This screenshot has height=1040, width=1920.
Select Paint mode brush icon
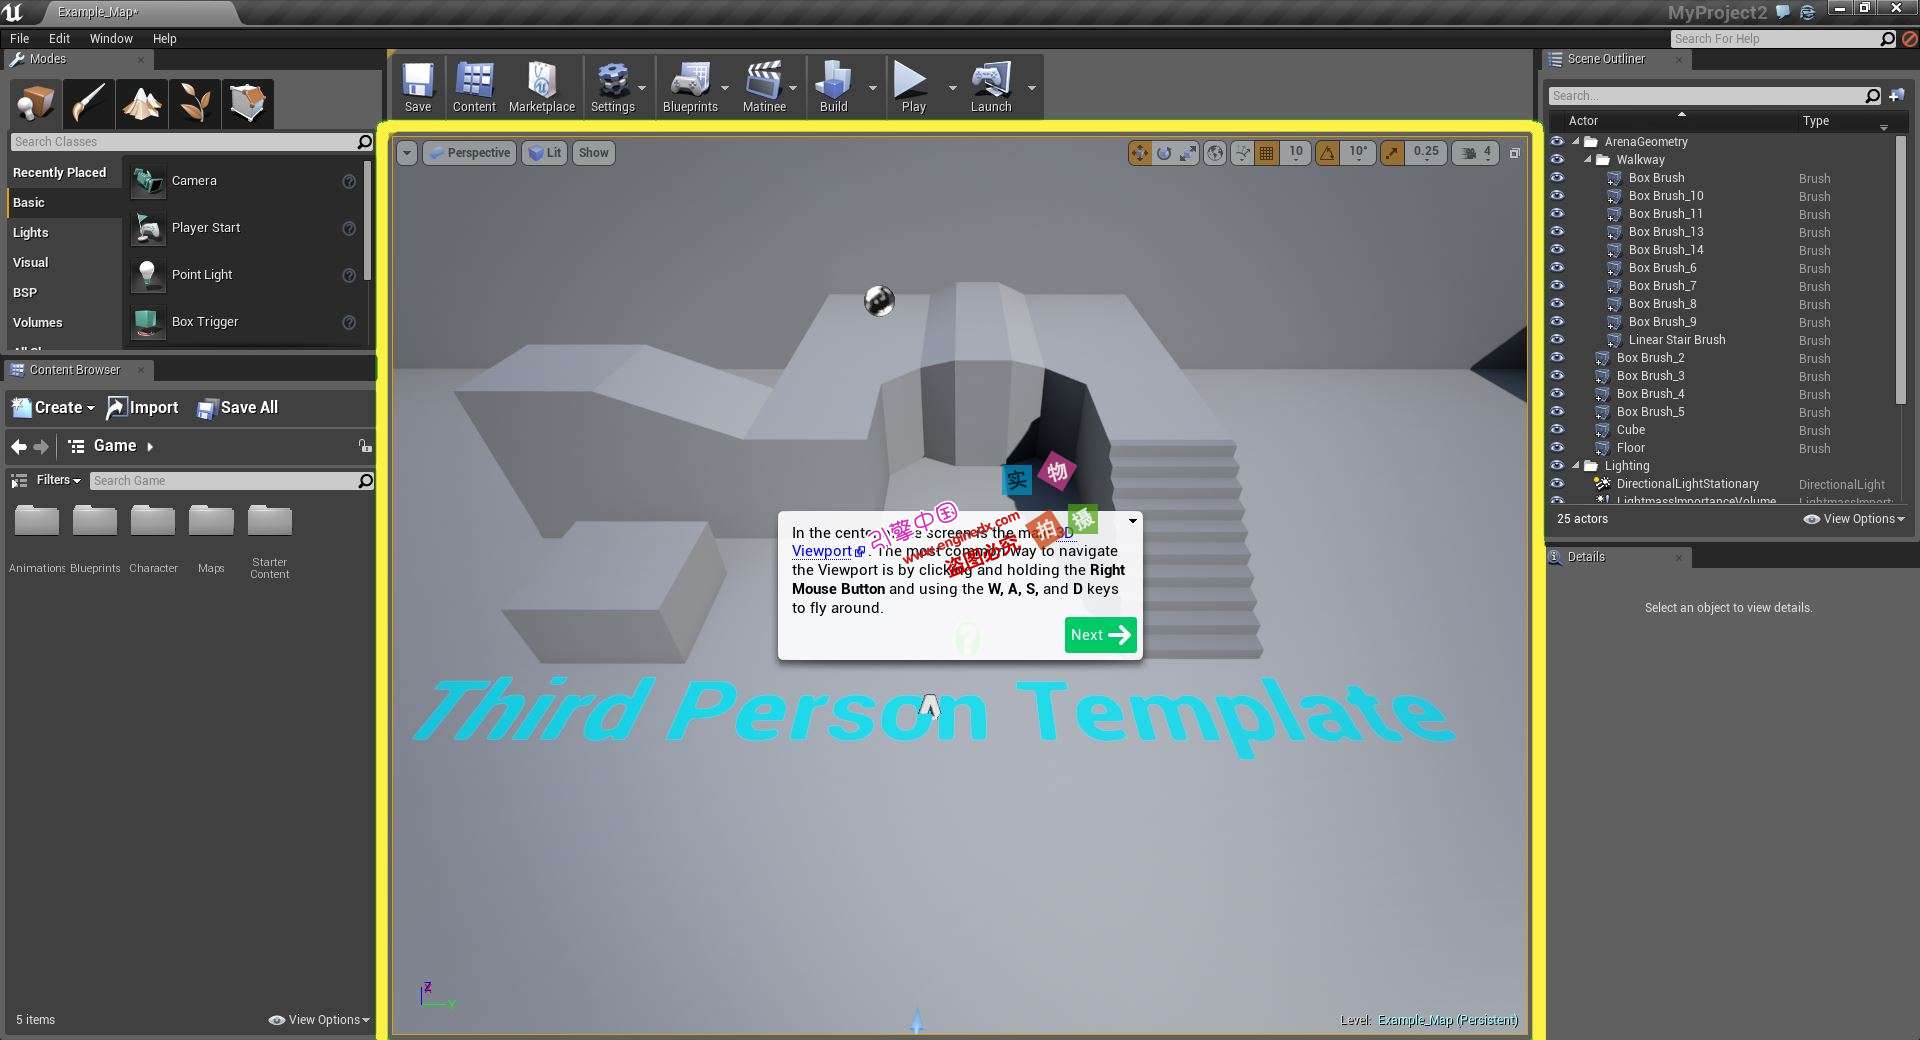[x=88, y=103]
